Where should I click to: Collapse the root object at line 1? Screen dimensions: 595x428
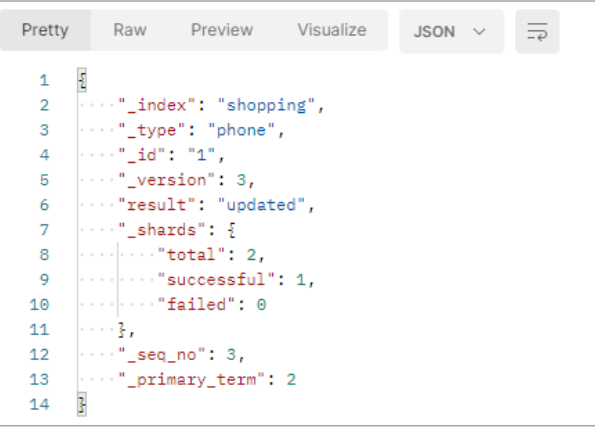(82, 80)
